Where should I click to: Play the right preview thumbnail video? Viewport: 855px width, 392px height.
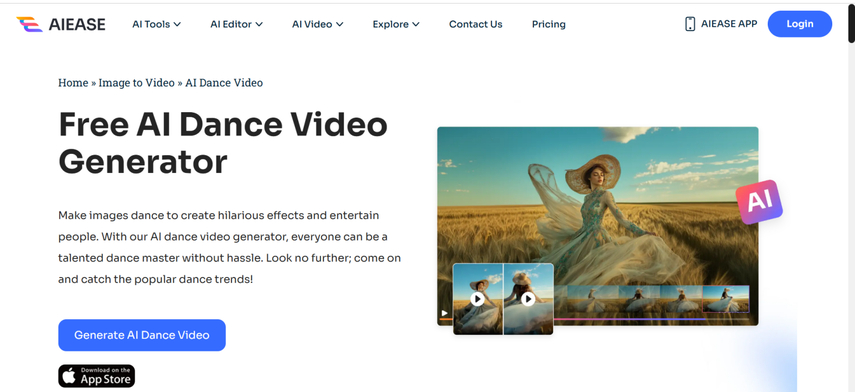tap(528, 299)
